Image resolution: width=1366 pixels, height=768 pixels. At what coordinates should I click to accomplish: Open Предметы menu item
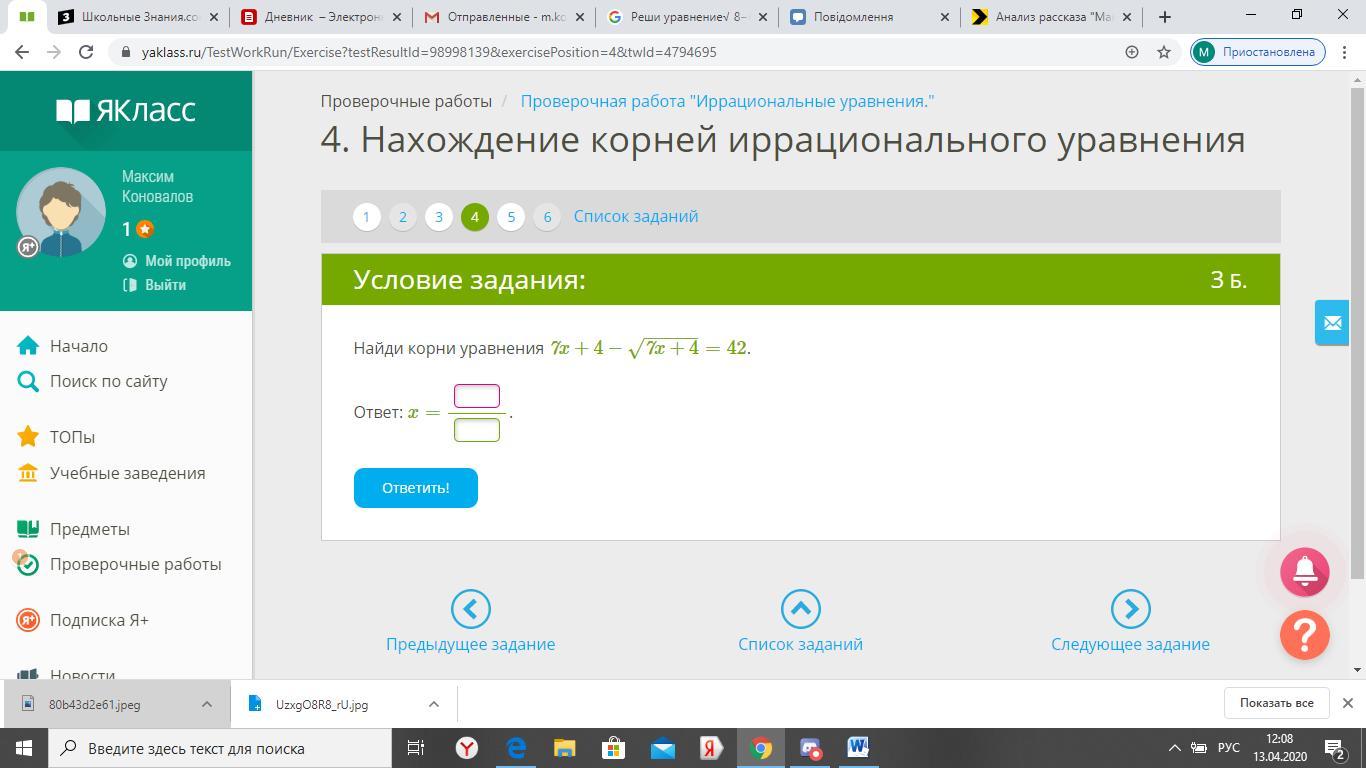pos(90,529)
